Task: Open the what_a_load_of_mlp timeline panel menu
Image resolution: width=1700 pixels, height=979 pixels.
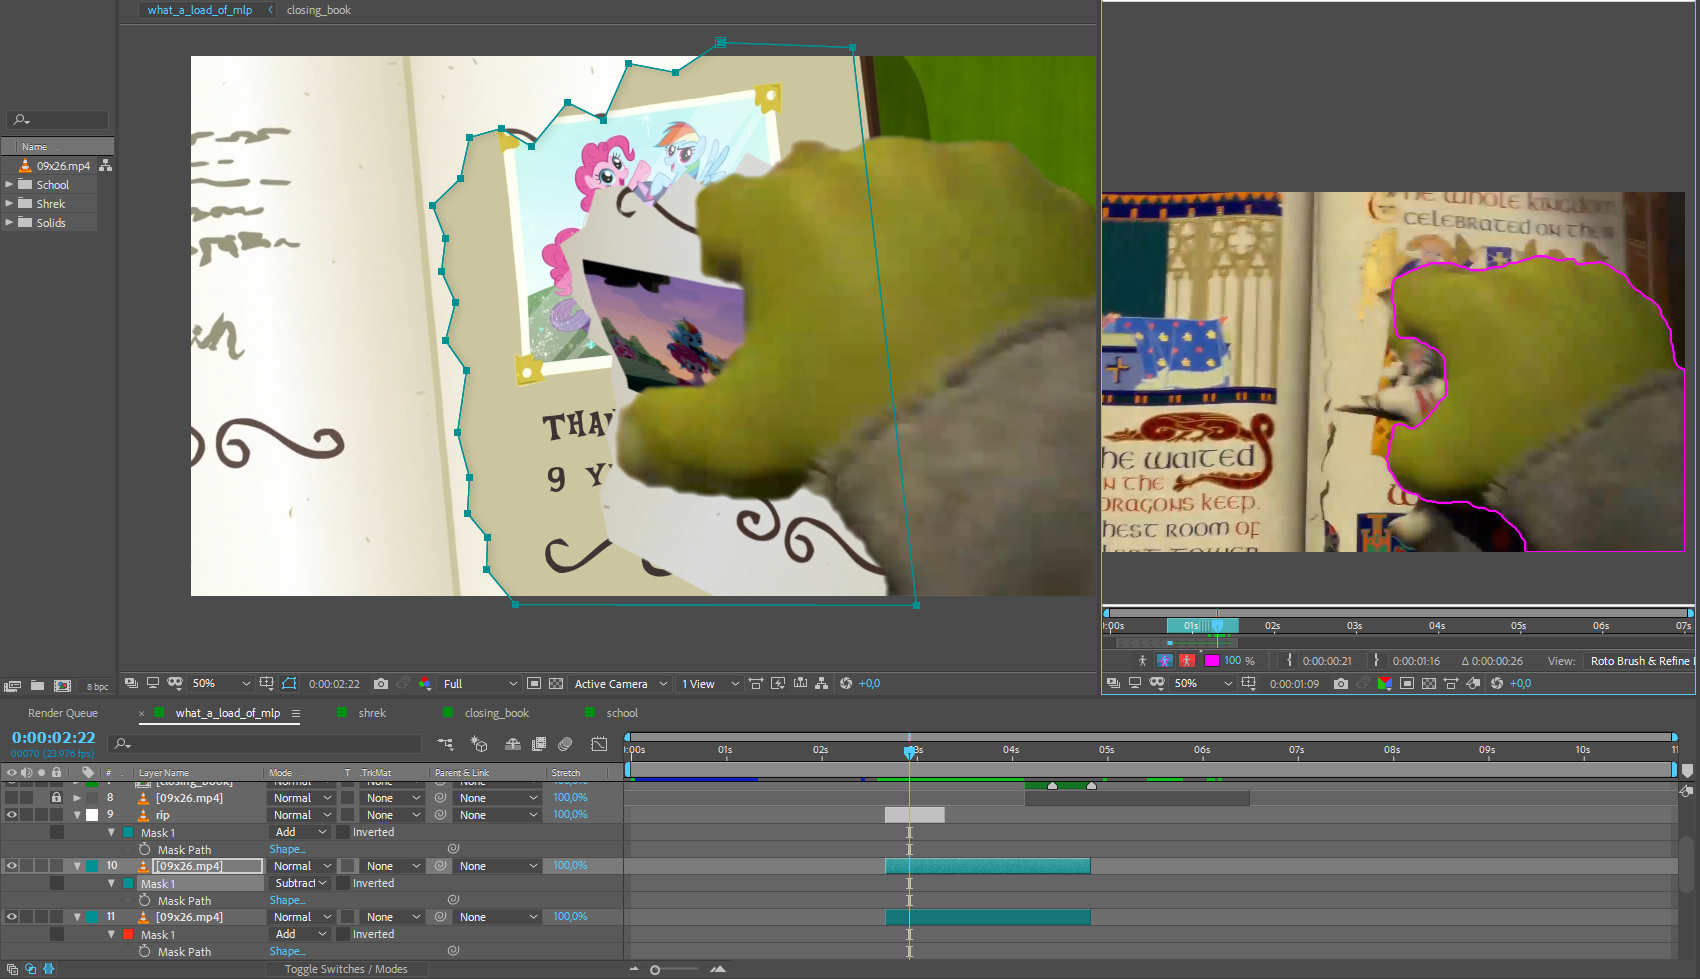Action: (296, 713)
